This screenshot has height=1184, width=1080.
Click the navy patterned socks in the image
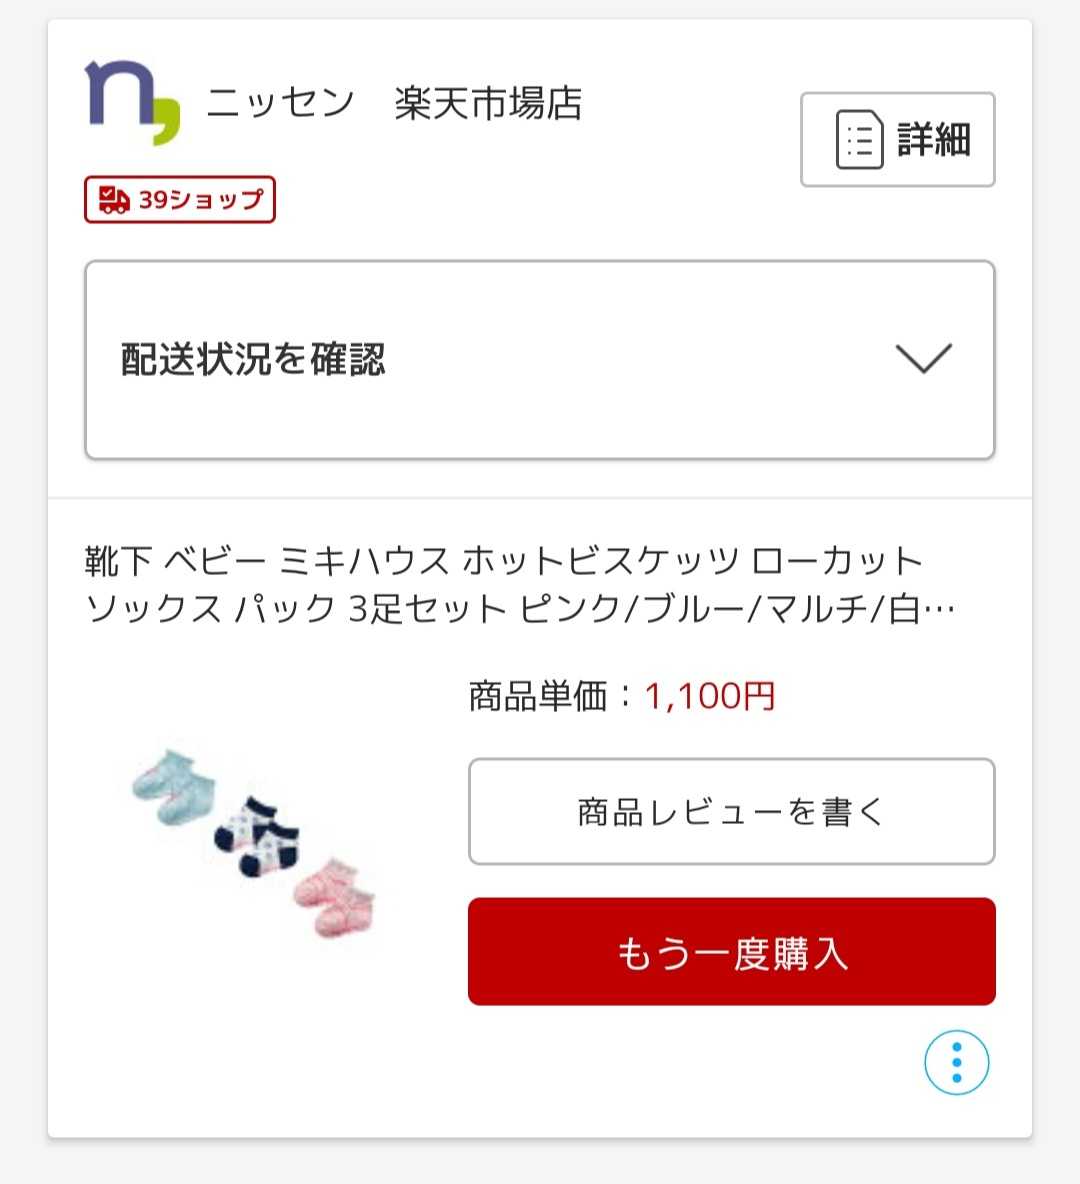tap(257, 836)
